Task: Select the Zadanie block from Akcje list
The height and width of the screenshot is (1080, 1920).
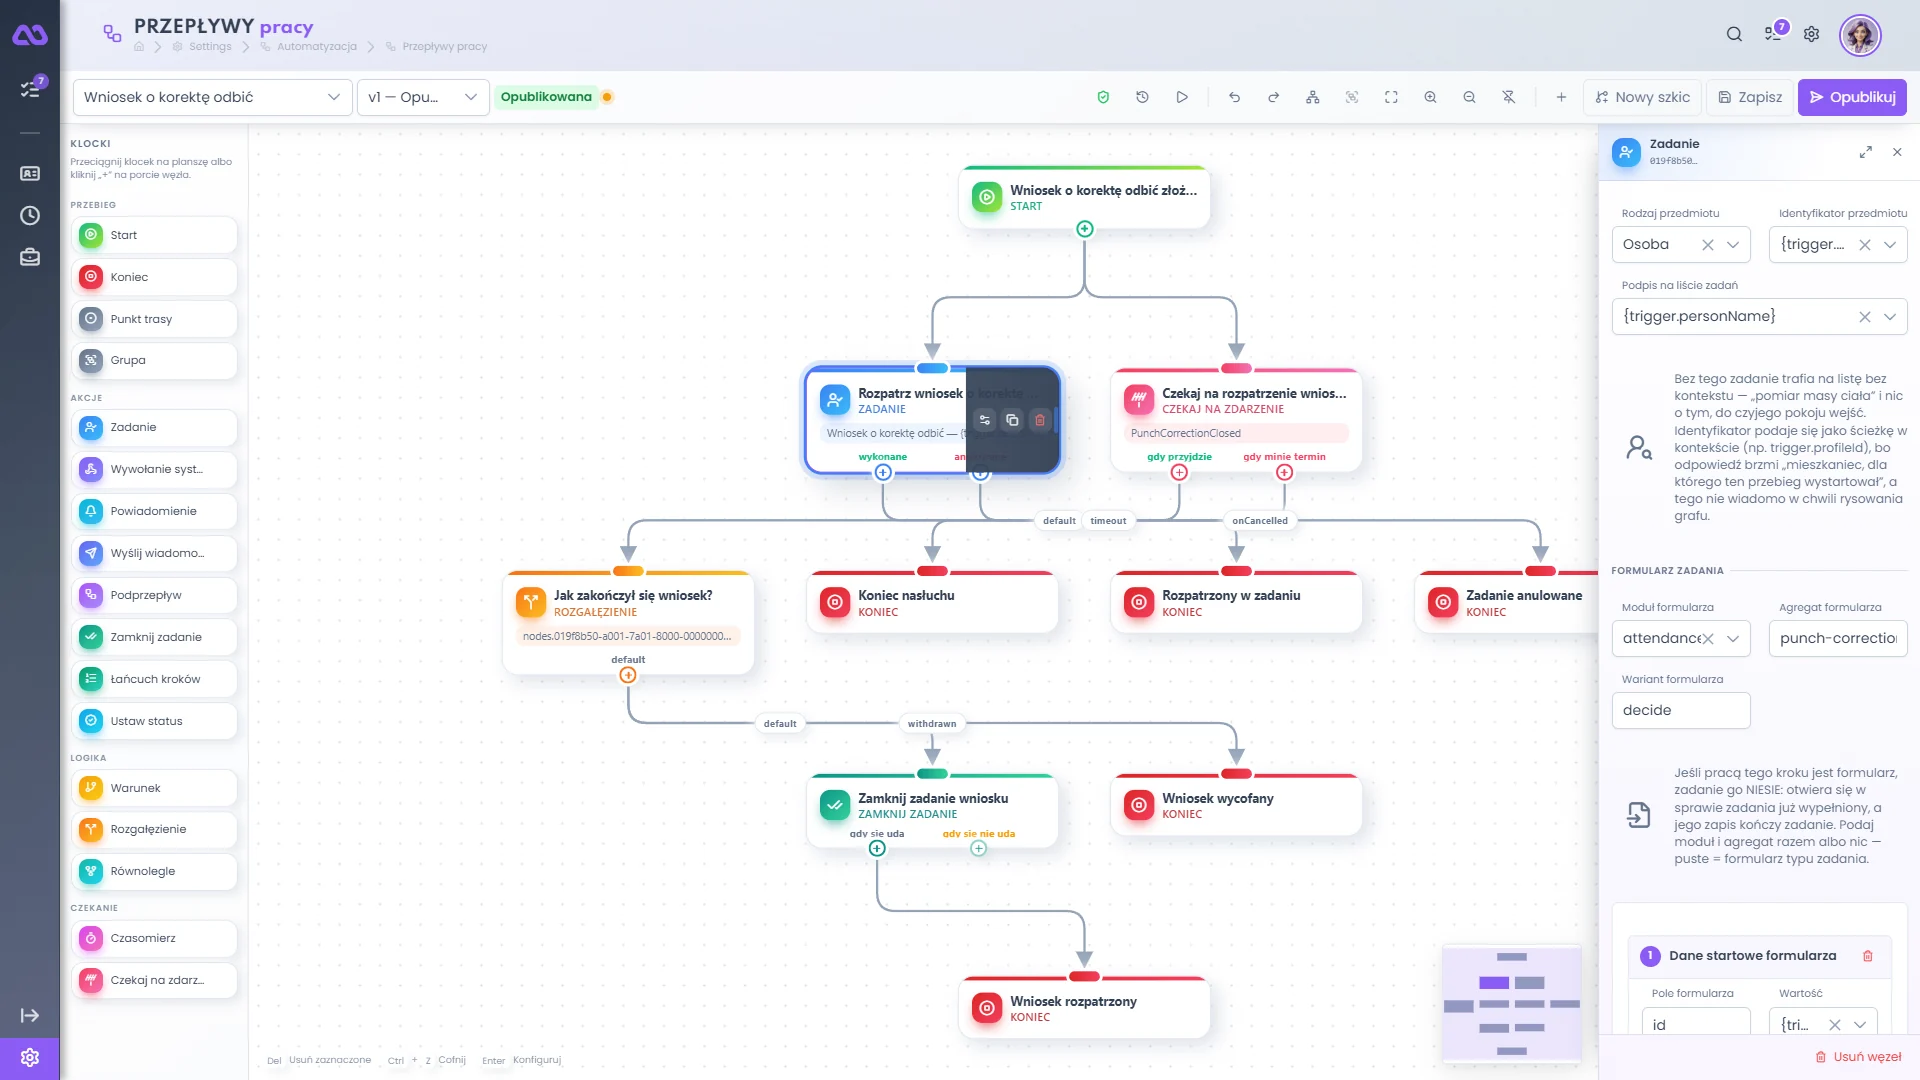Action: coord(154,427)
